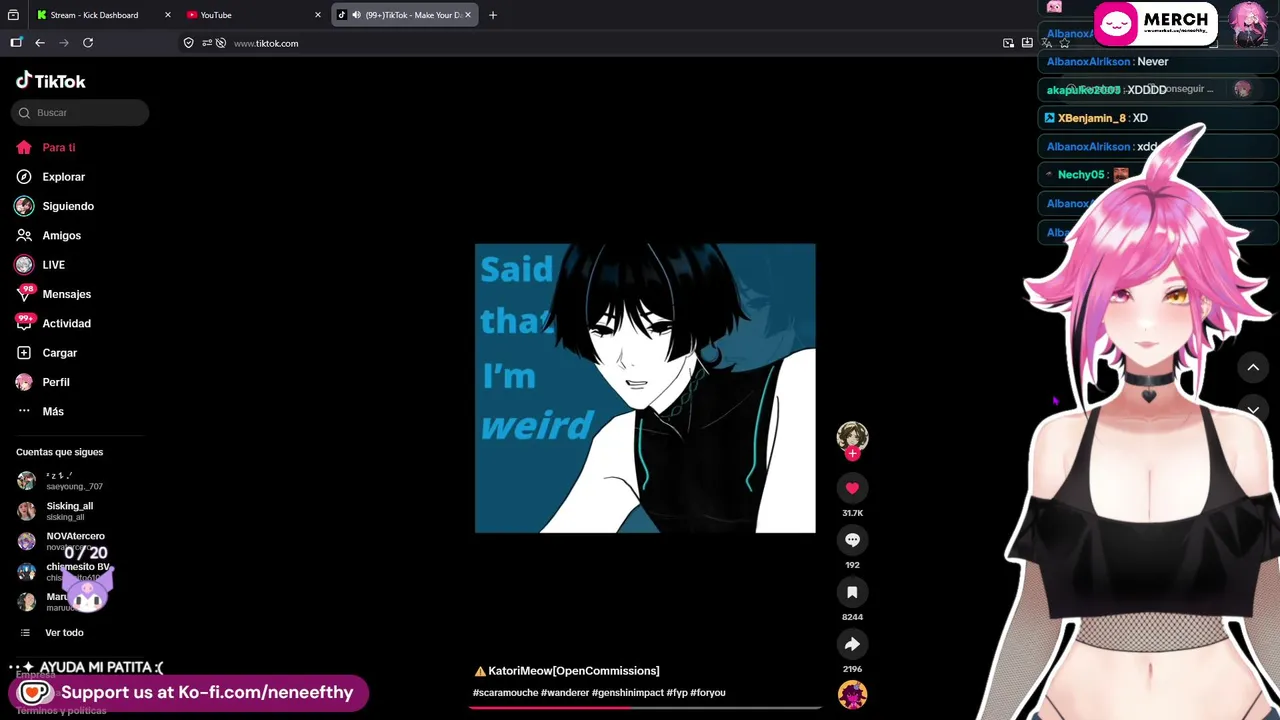Like the video with the heart icon
1280x720 pixels.
852,488
